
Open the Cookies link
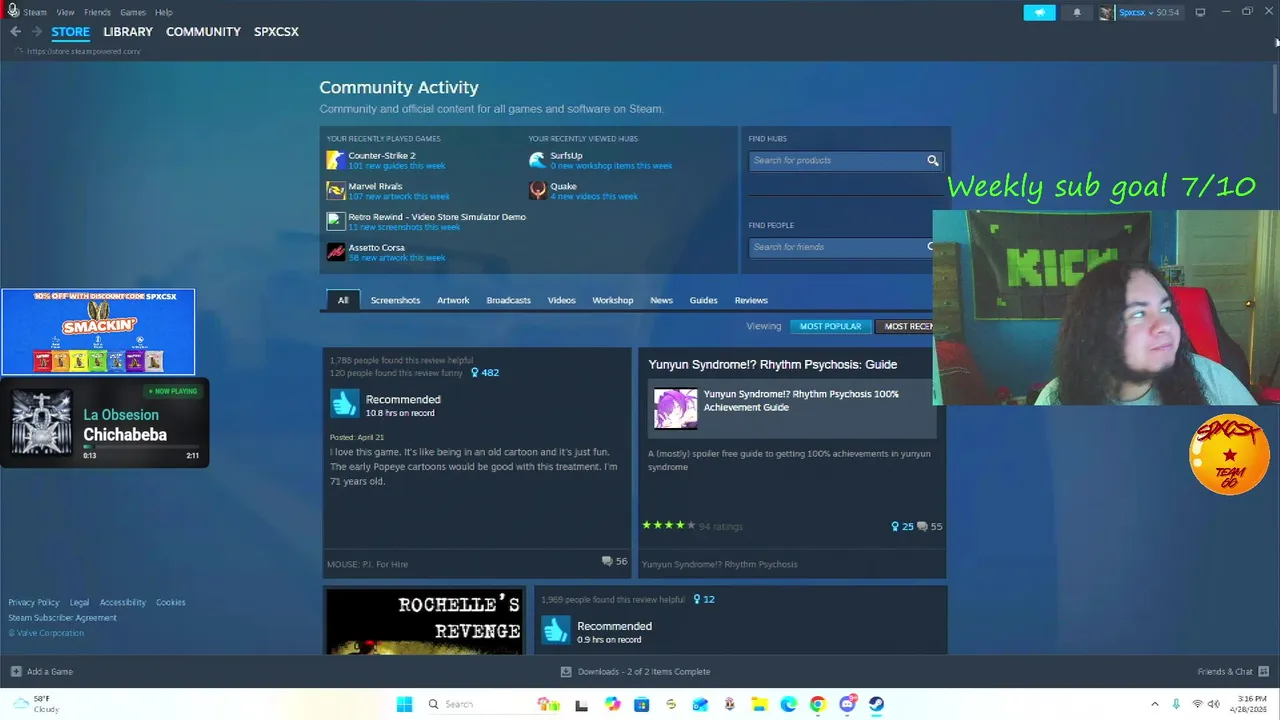pyautogui.click(x=170, y=602)
